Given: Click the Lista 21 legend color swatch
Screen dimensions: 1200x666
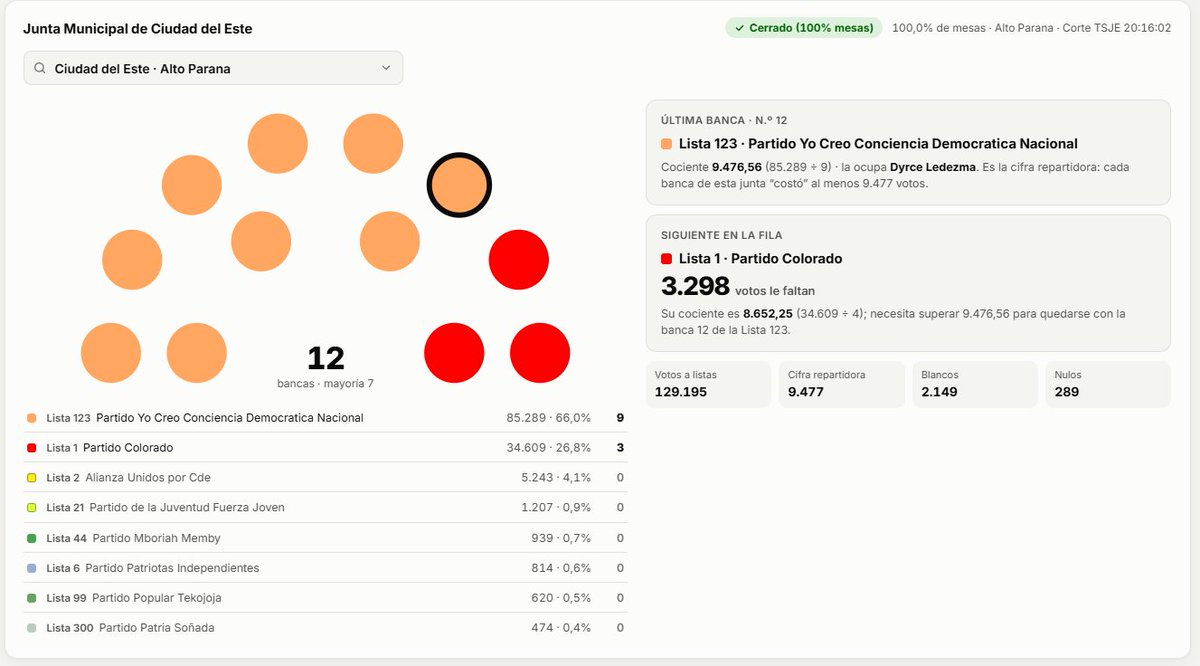Looking at the screenshot, I should 32,508.
